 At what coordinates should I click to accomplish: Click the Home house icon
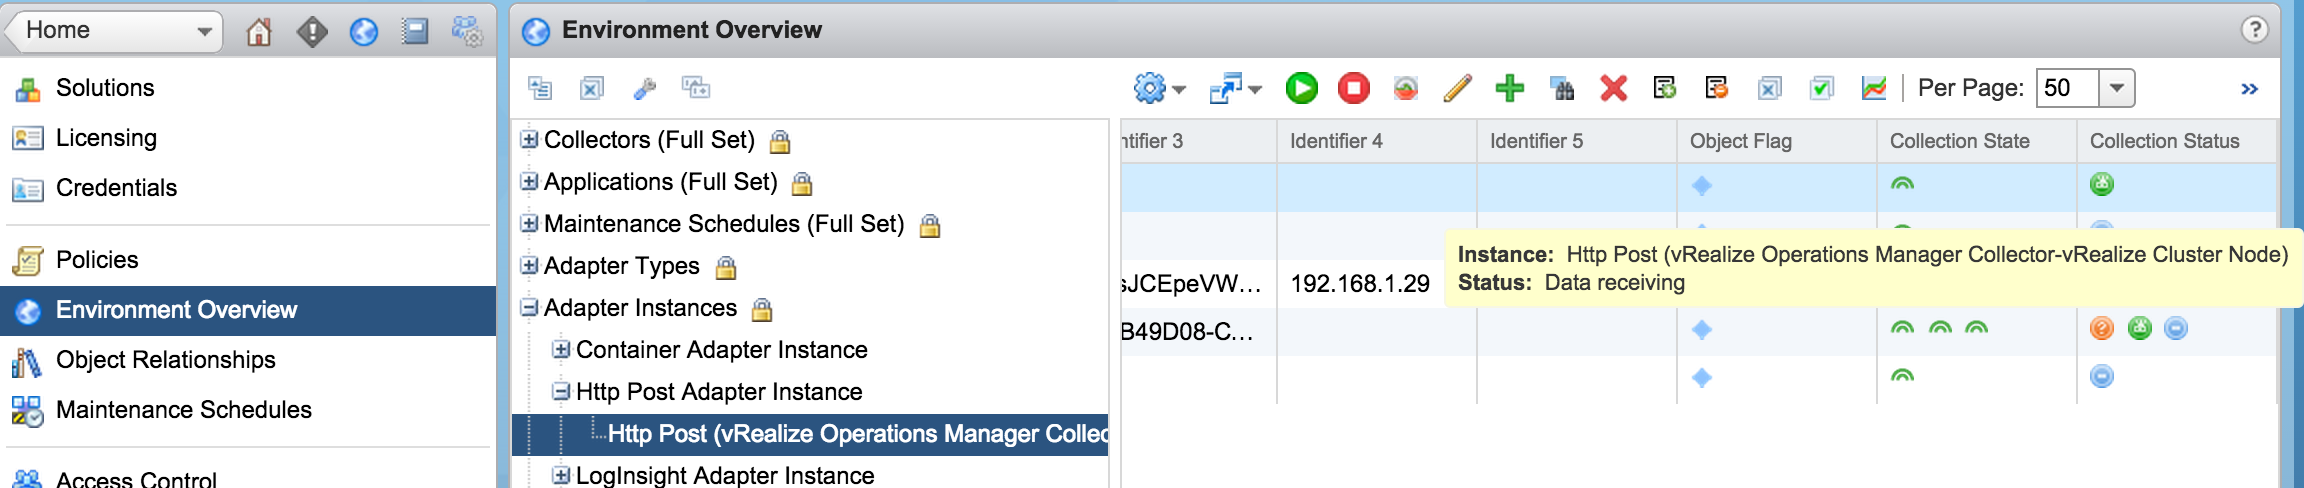[x=259, y=32]
